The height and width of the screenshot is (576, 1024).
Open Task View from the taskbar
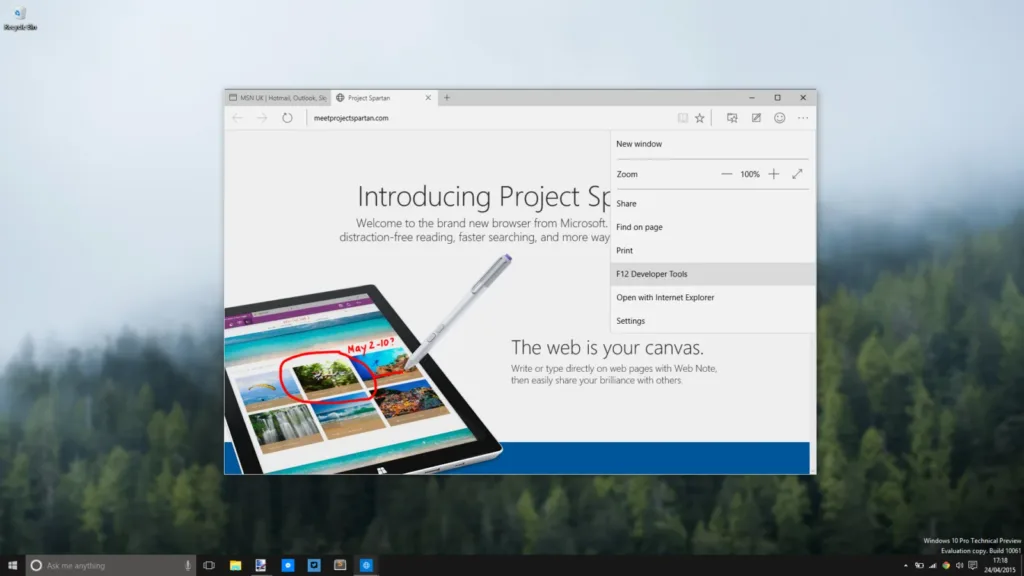point(209,566)
